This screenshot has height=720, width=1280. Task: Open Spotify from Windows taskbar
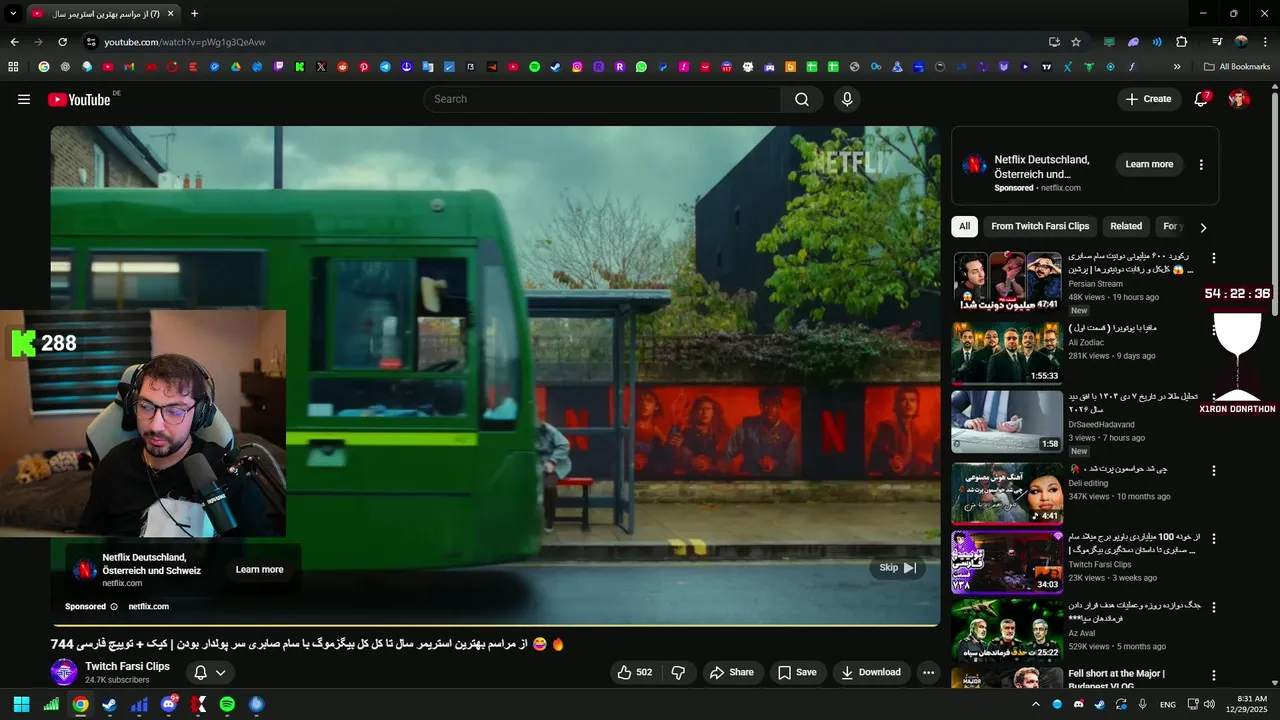227,704
